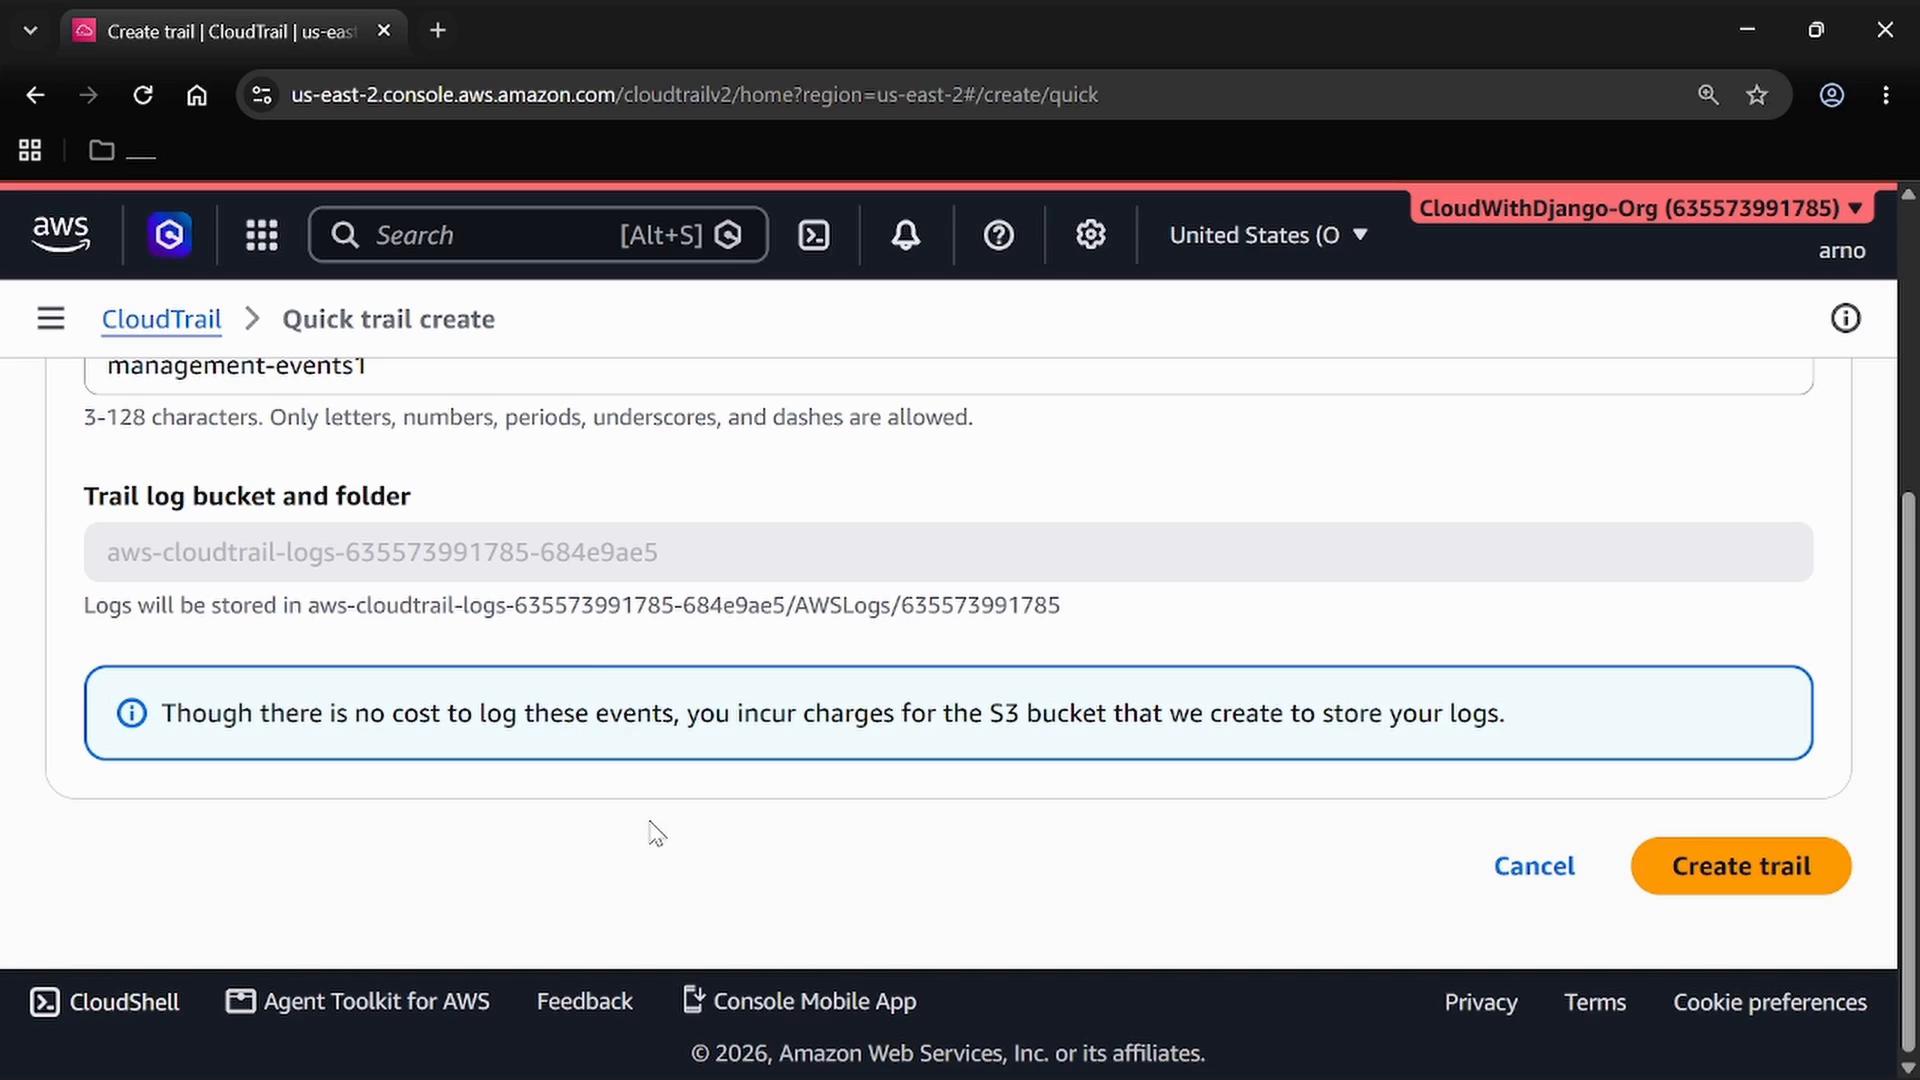The height and width of the screenshot is (1080, 1920).
Task: Expand the CloudWithDjango-Org account menu
Action: pos(1641,208)
